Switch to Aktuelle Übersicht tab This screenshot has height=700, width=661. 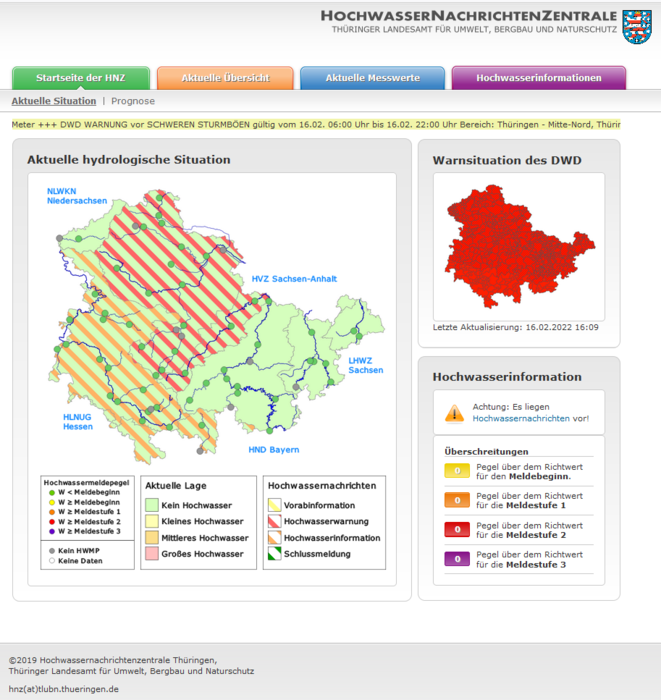(226, 78)
